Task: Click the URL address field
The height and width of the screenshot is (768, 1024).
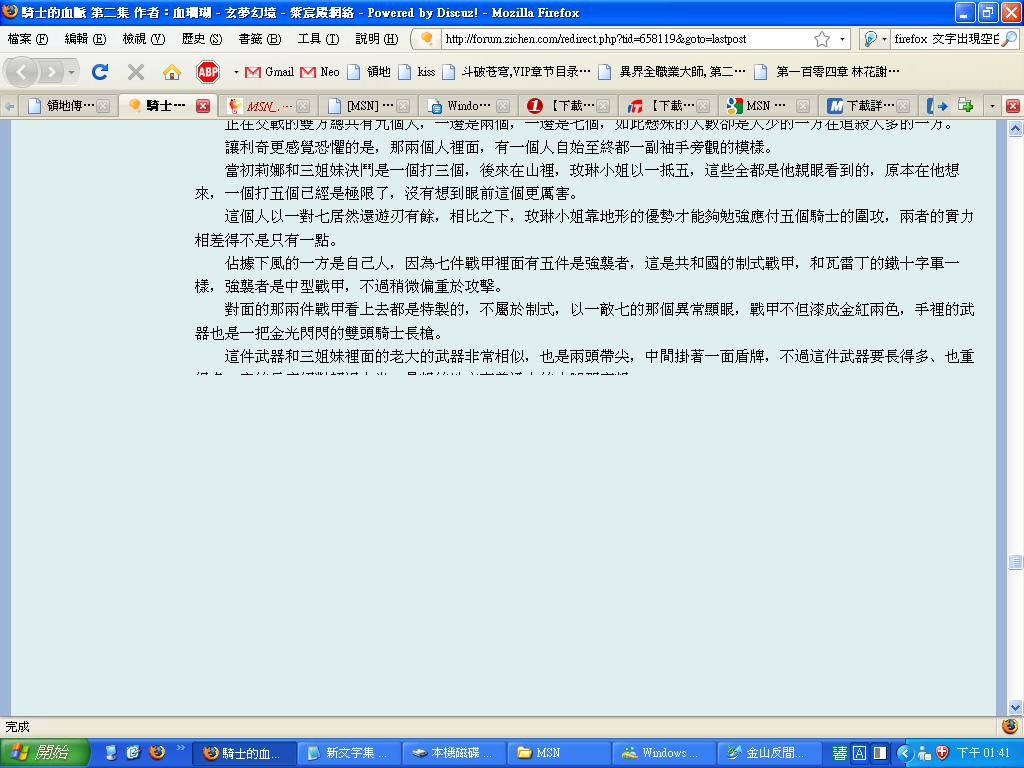Action: (620, 39)
